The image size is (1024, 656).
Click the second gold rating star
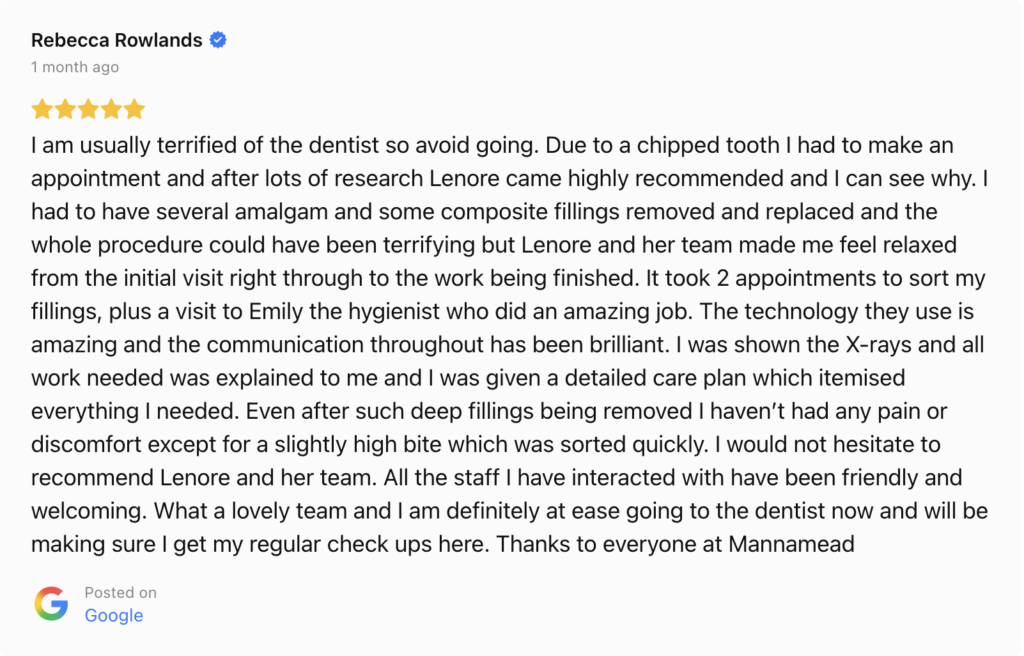[x=65, y=109]
